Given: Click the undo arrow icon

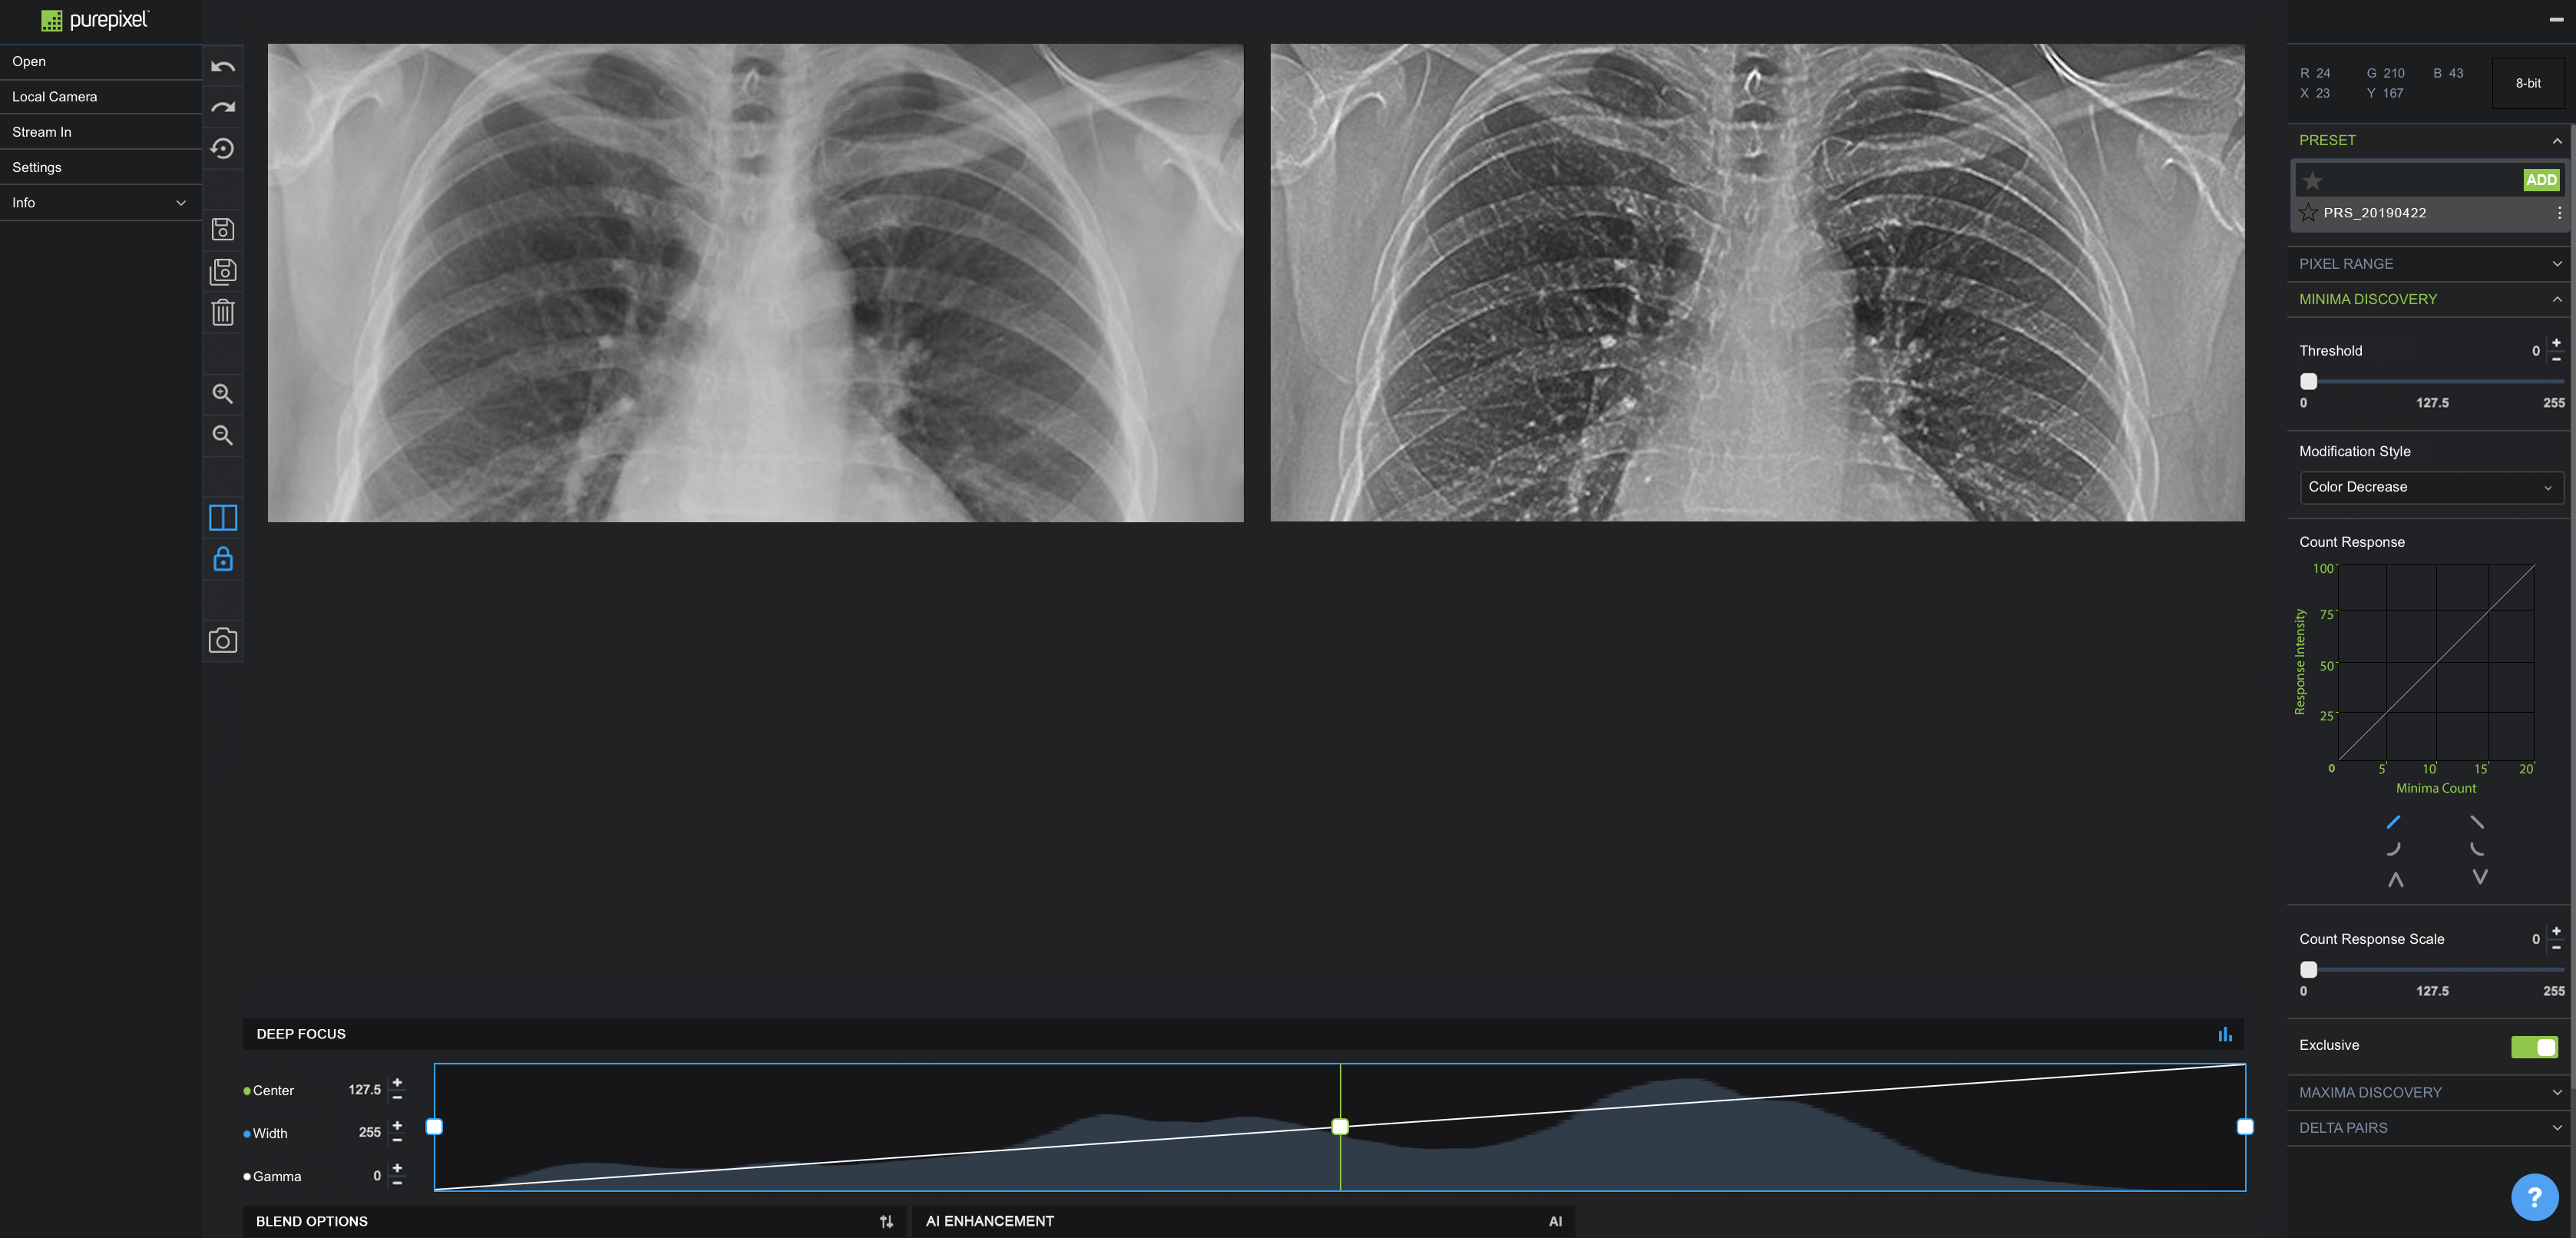Looking at the screenshot, I should point(223,67).
